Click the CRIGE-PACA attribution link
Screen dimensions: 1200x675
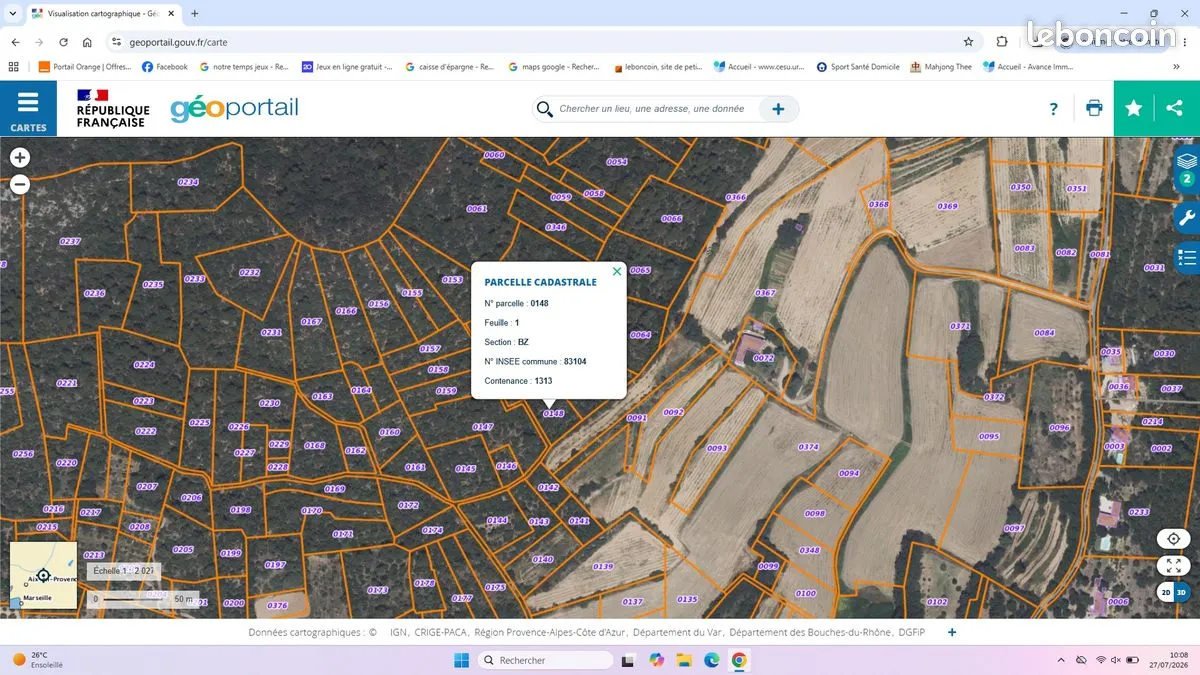tap(441, 632)
